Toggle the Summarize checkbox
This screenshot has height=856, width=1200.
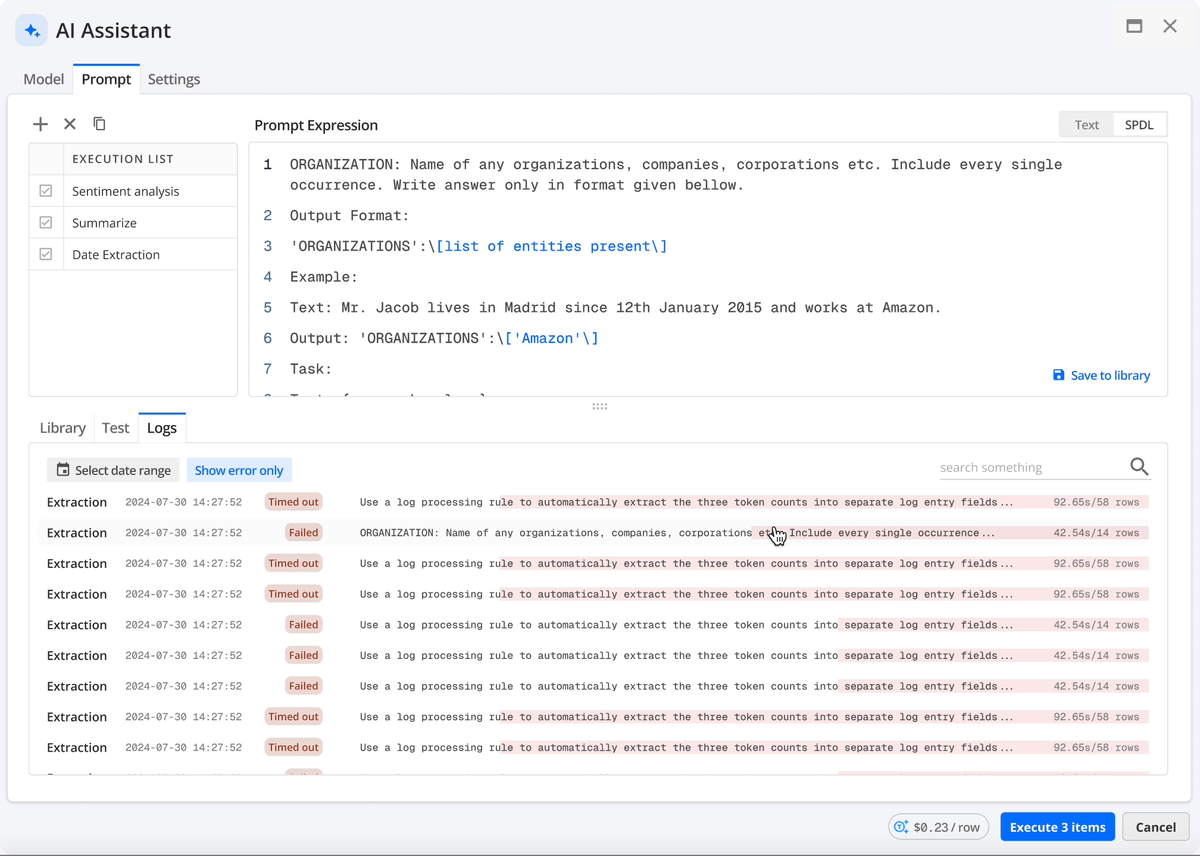pyautogui.click(x=46, y=223)
